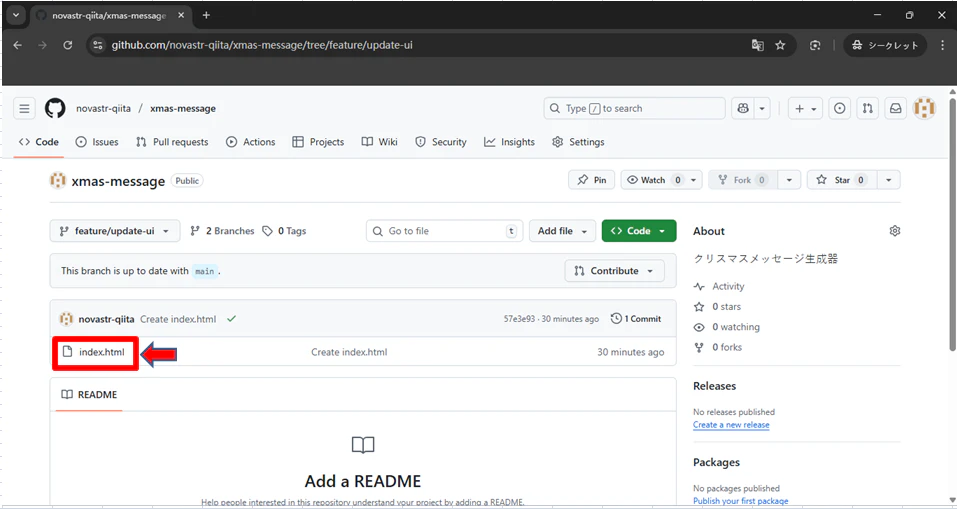The height and width of the screenshot is (509, 957).
Task: Open the Issues icon in header
Action: (840, 109)
